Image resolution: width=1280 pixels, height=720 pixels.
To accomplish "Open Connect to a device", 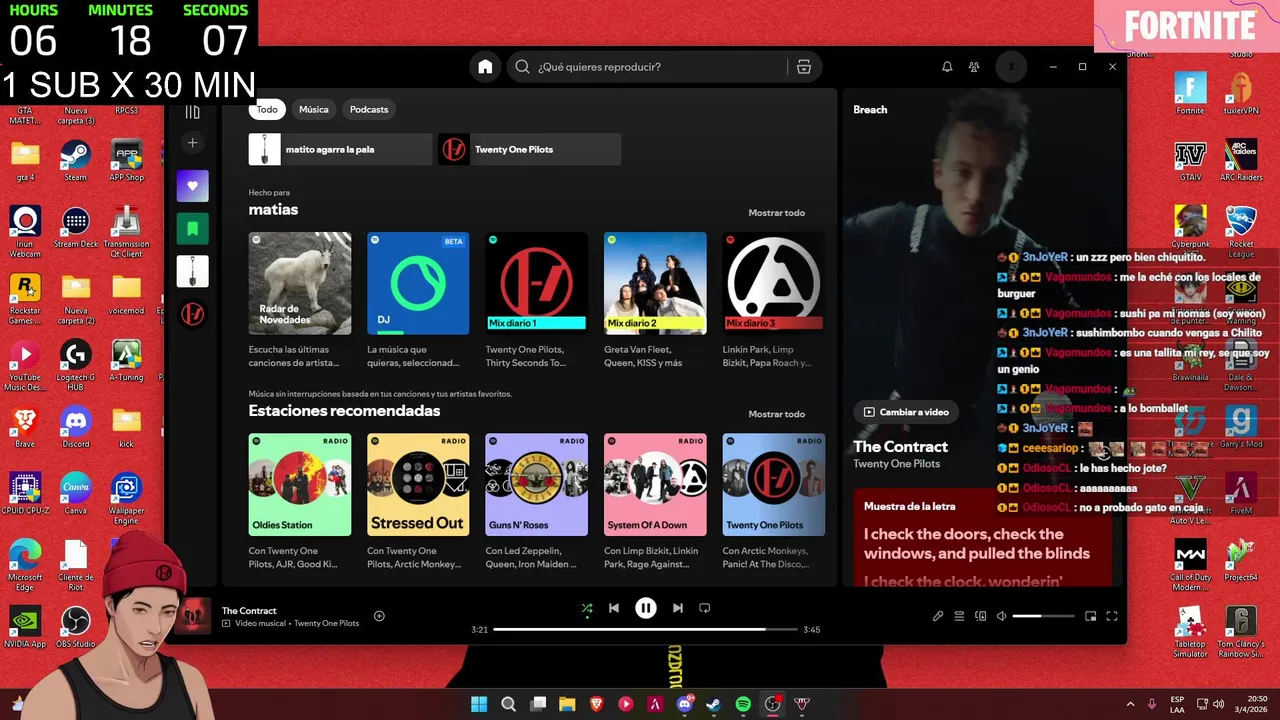I will tap(981, 616).
